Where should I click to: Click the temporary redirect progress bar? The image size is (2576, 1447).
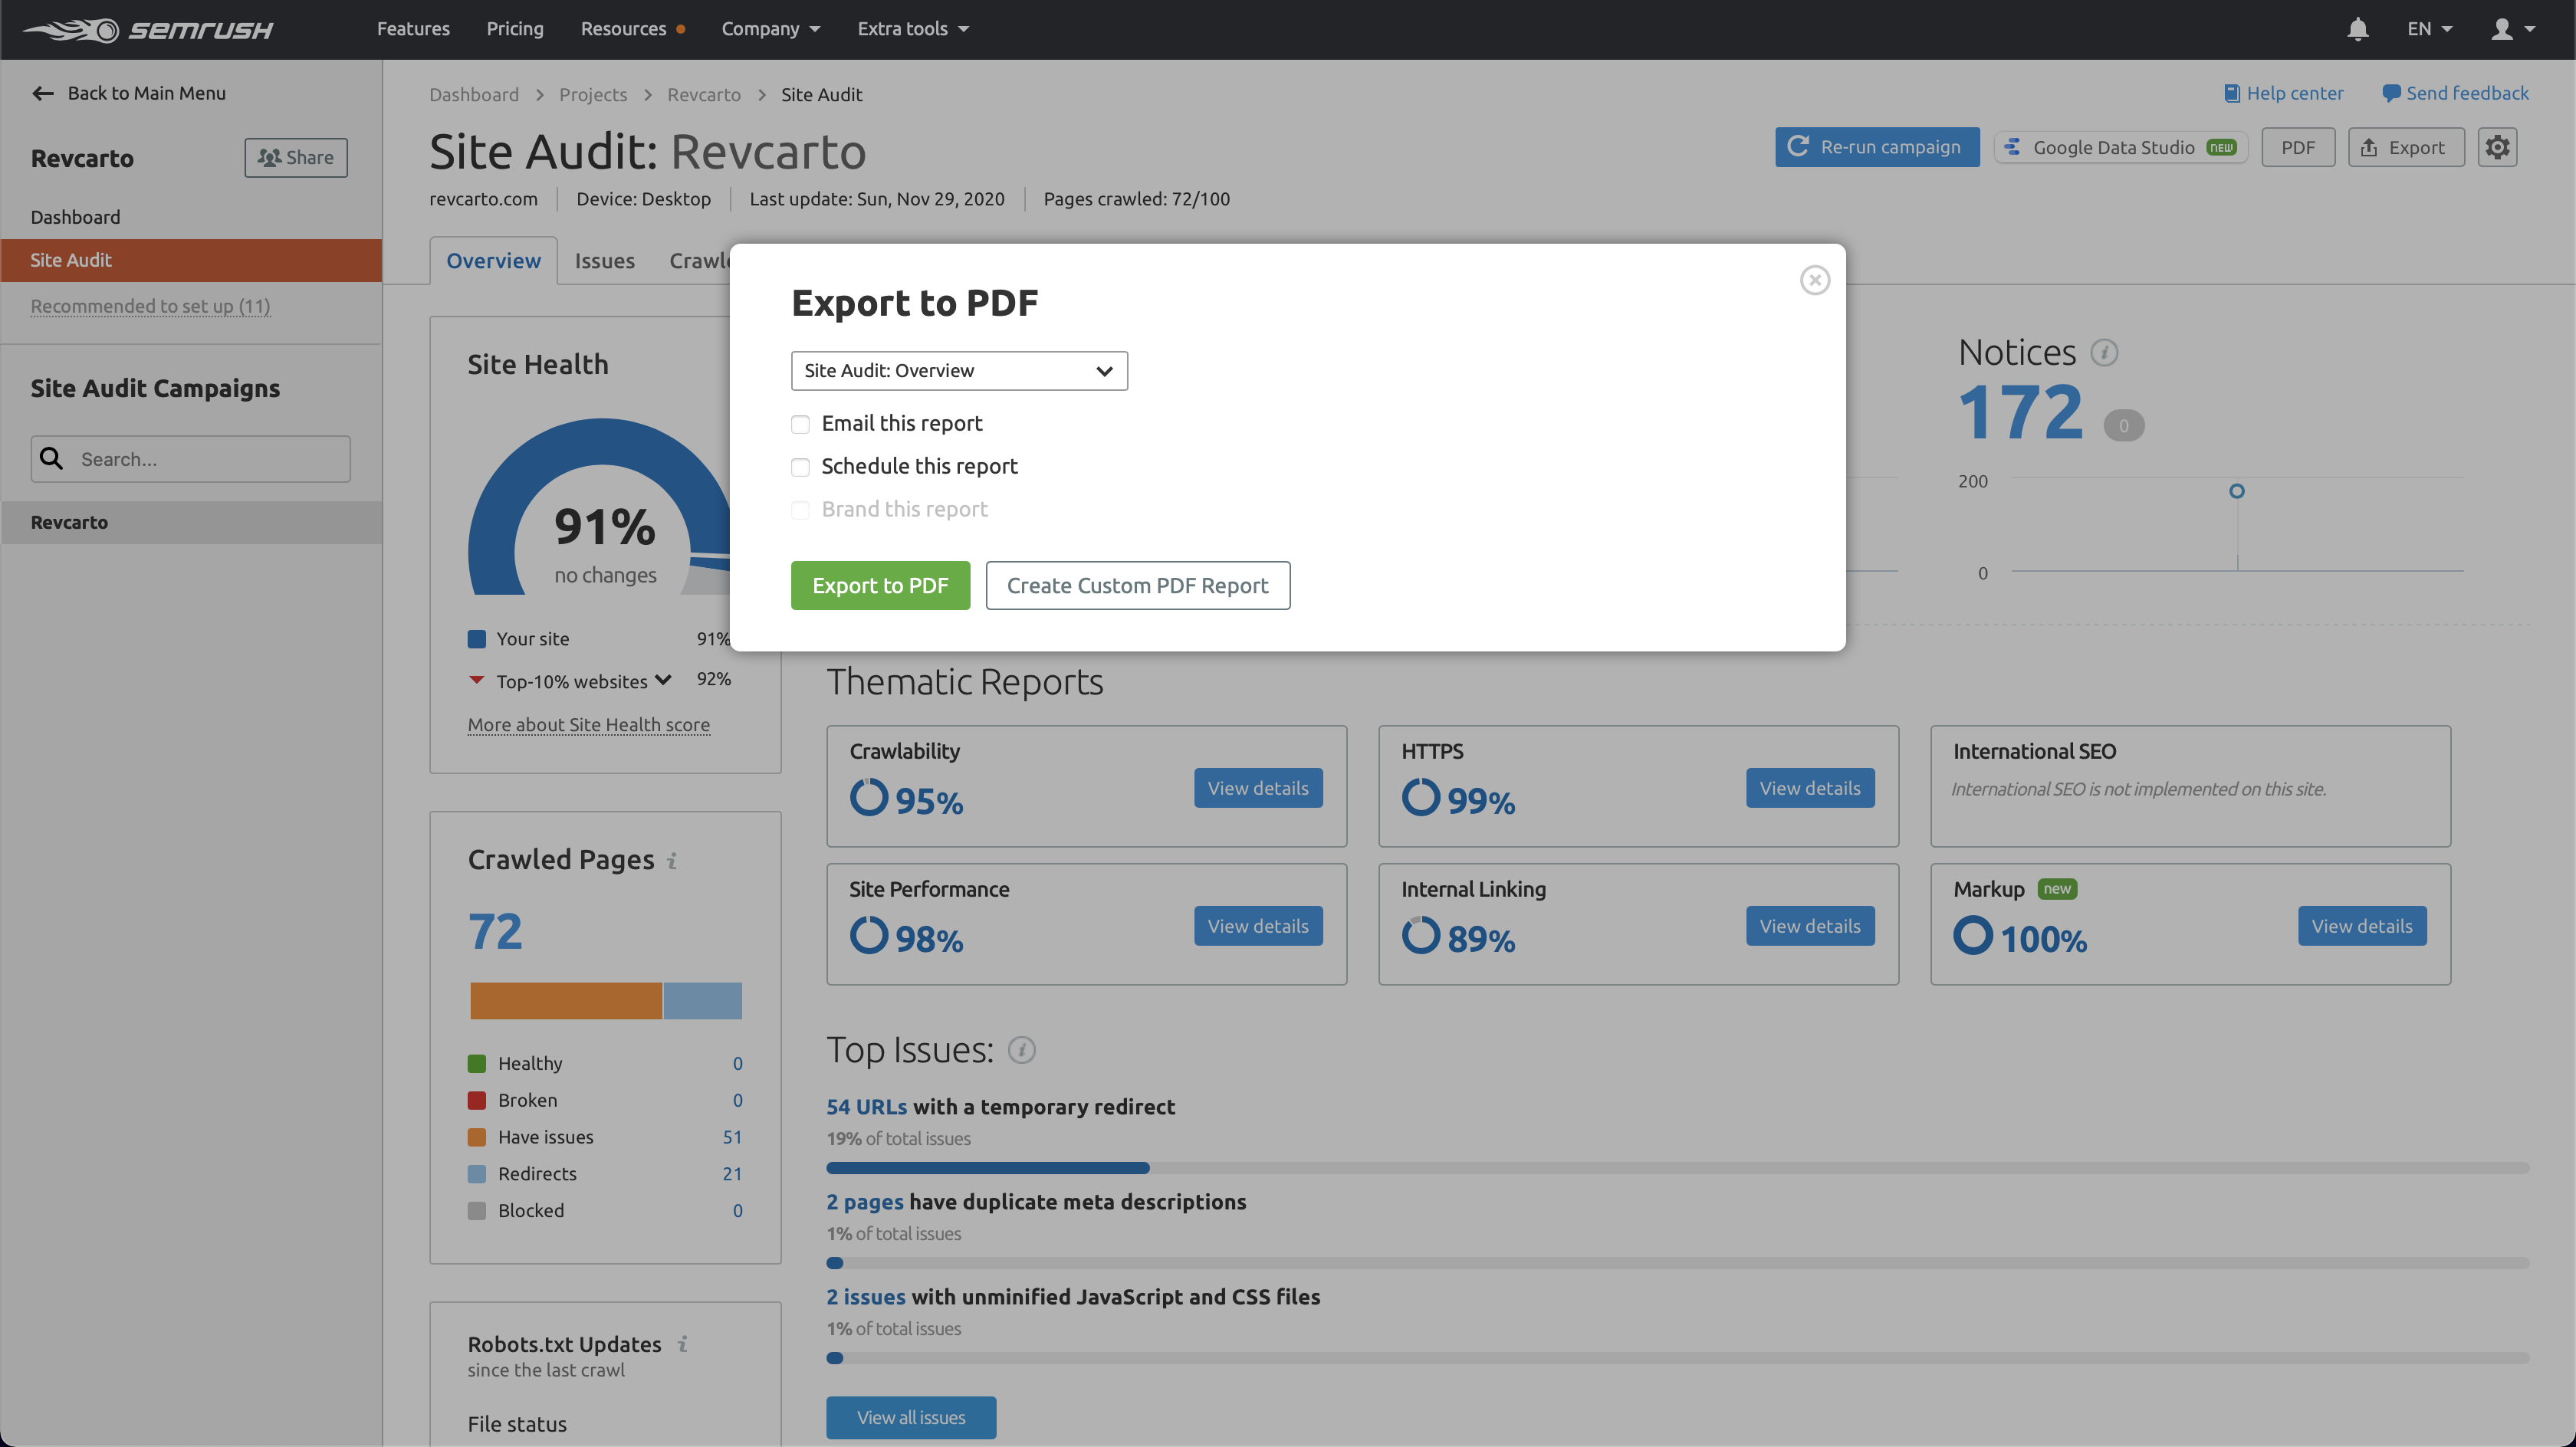(x=1677, y=1168)
